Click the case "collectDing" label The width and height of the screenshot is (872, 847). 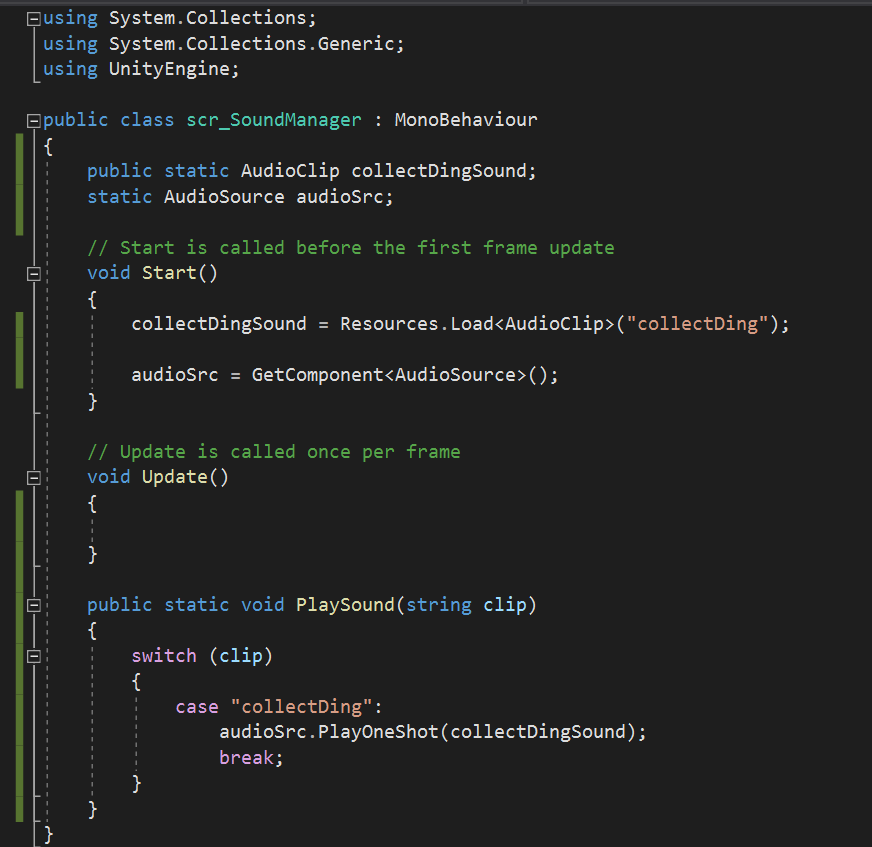[x=279, y=707]
